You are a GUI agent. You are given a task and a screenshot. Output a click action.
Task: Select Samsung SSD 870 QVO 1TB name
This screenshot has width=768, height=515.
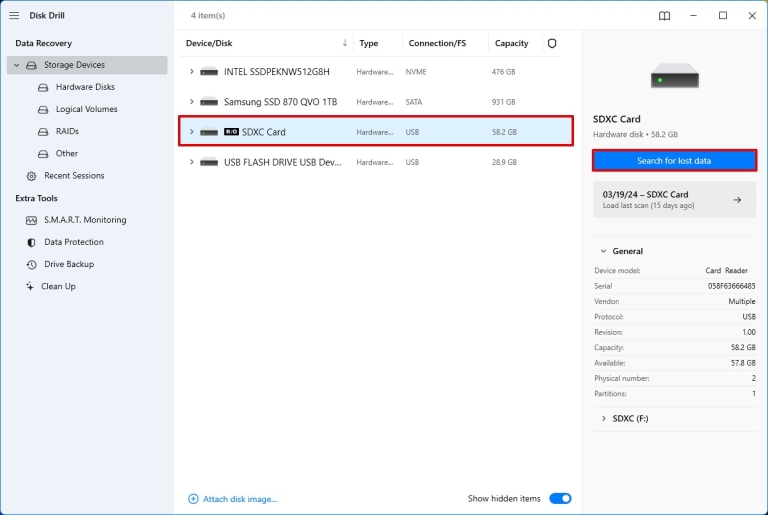click(x=281, y=102)
